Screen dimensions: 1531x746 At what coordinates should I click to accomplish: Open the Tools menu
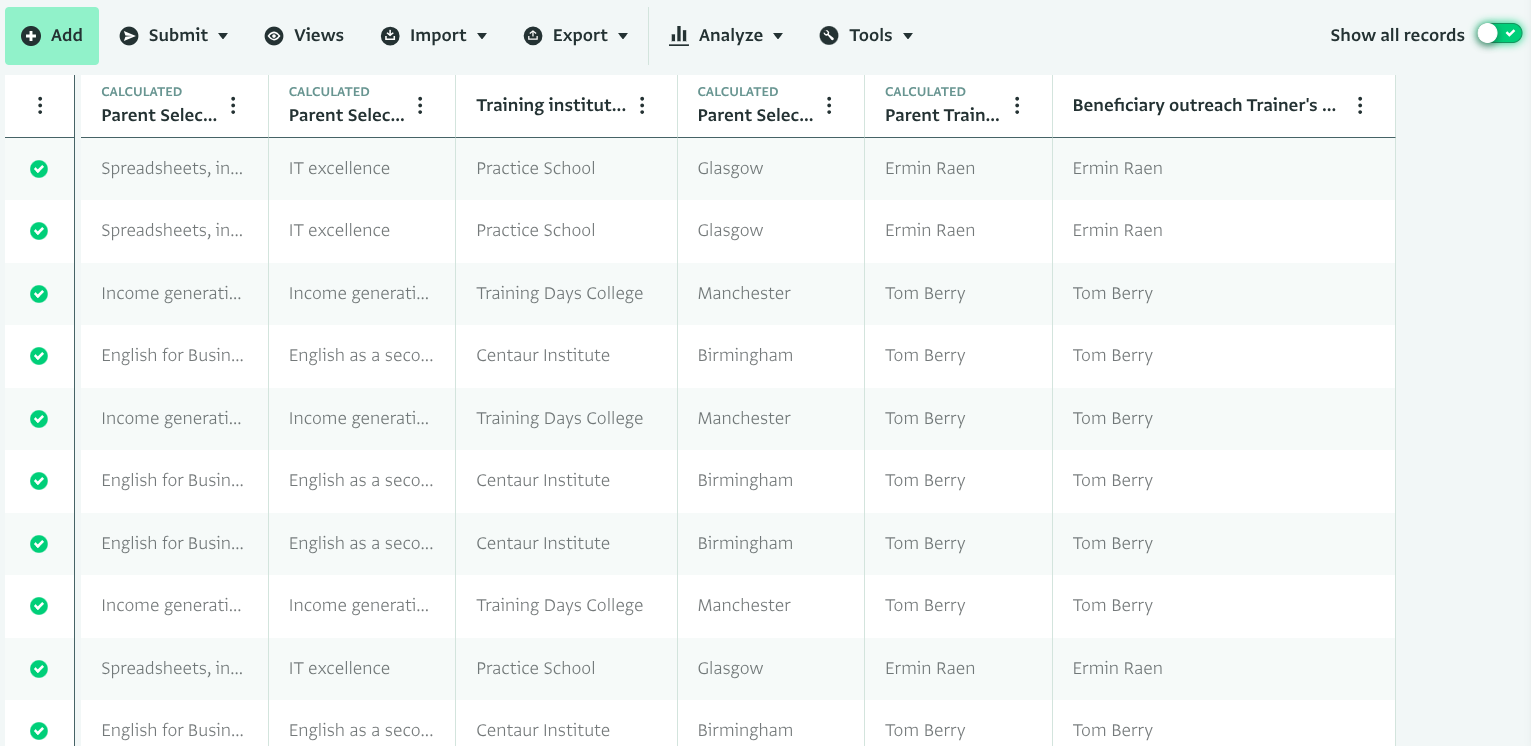coord(866,36)
